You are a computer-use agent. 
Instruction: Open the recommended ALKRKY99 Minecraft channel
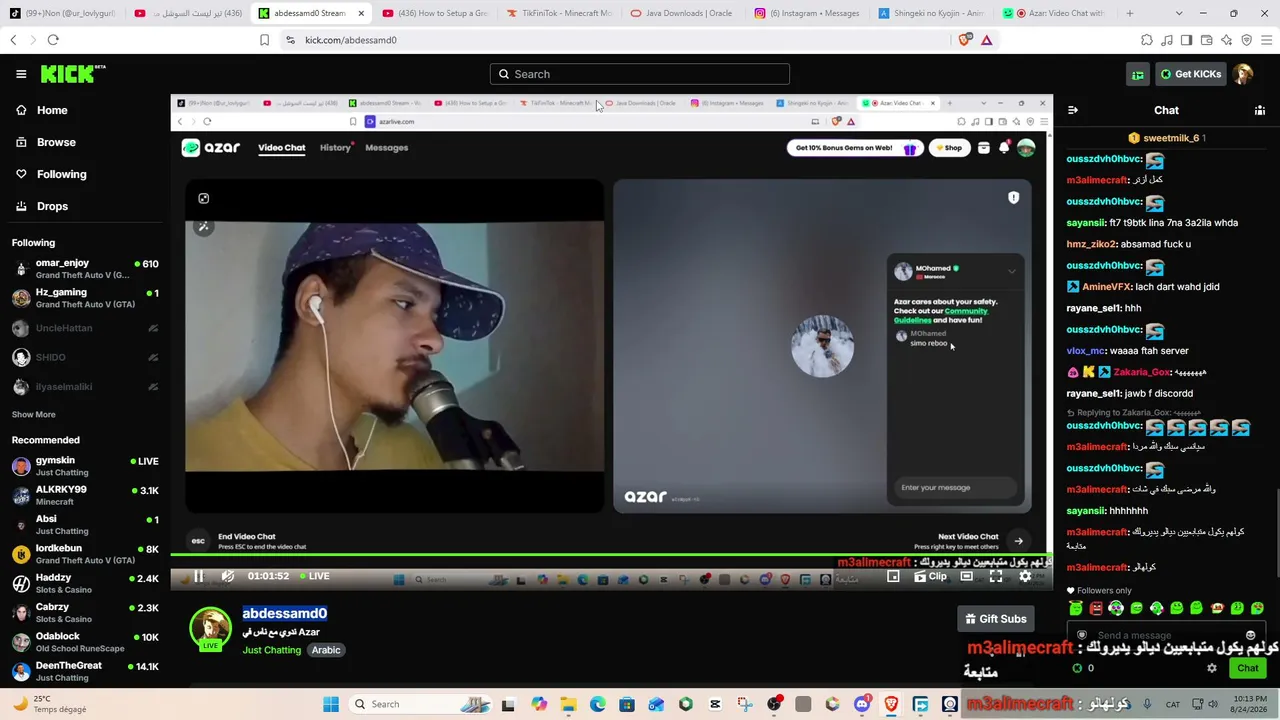[x=85, y=495]
